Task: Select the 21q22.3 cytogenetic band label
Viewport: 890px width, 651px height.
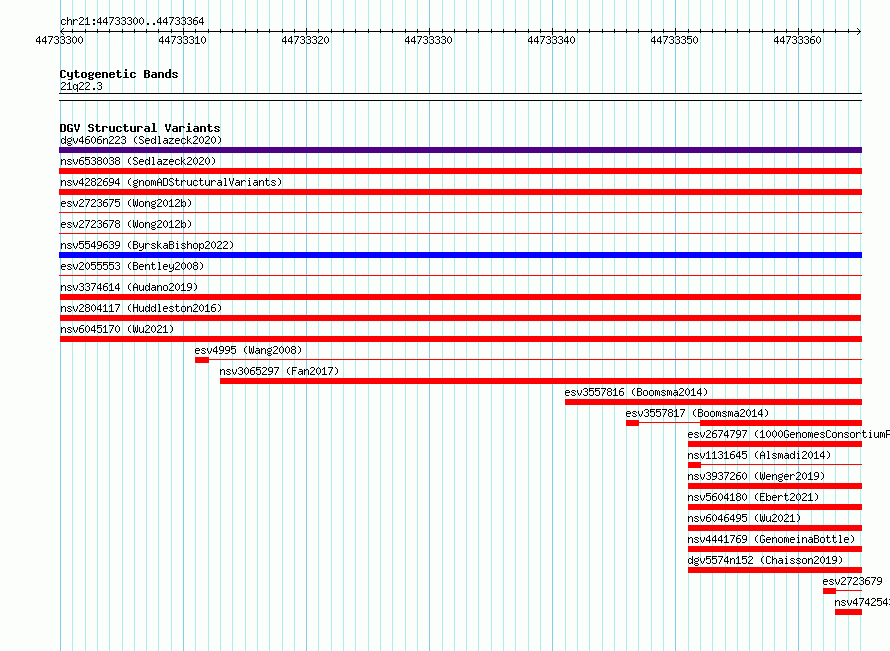Action: point(81,86)
